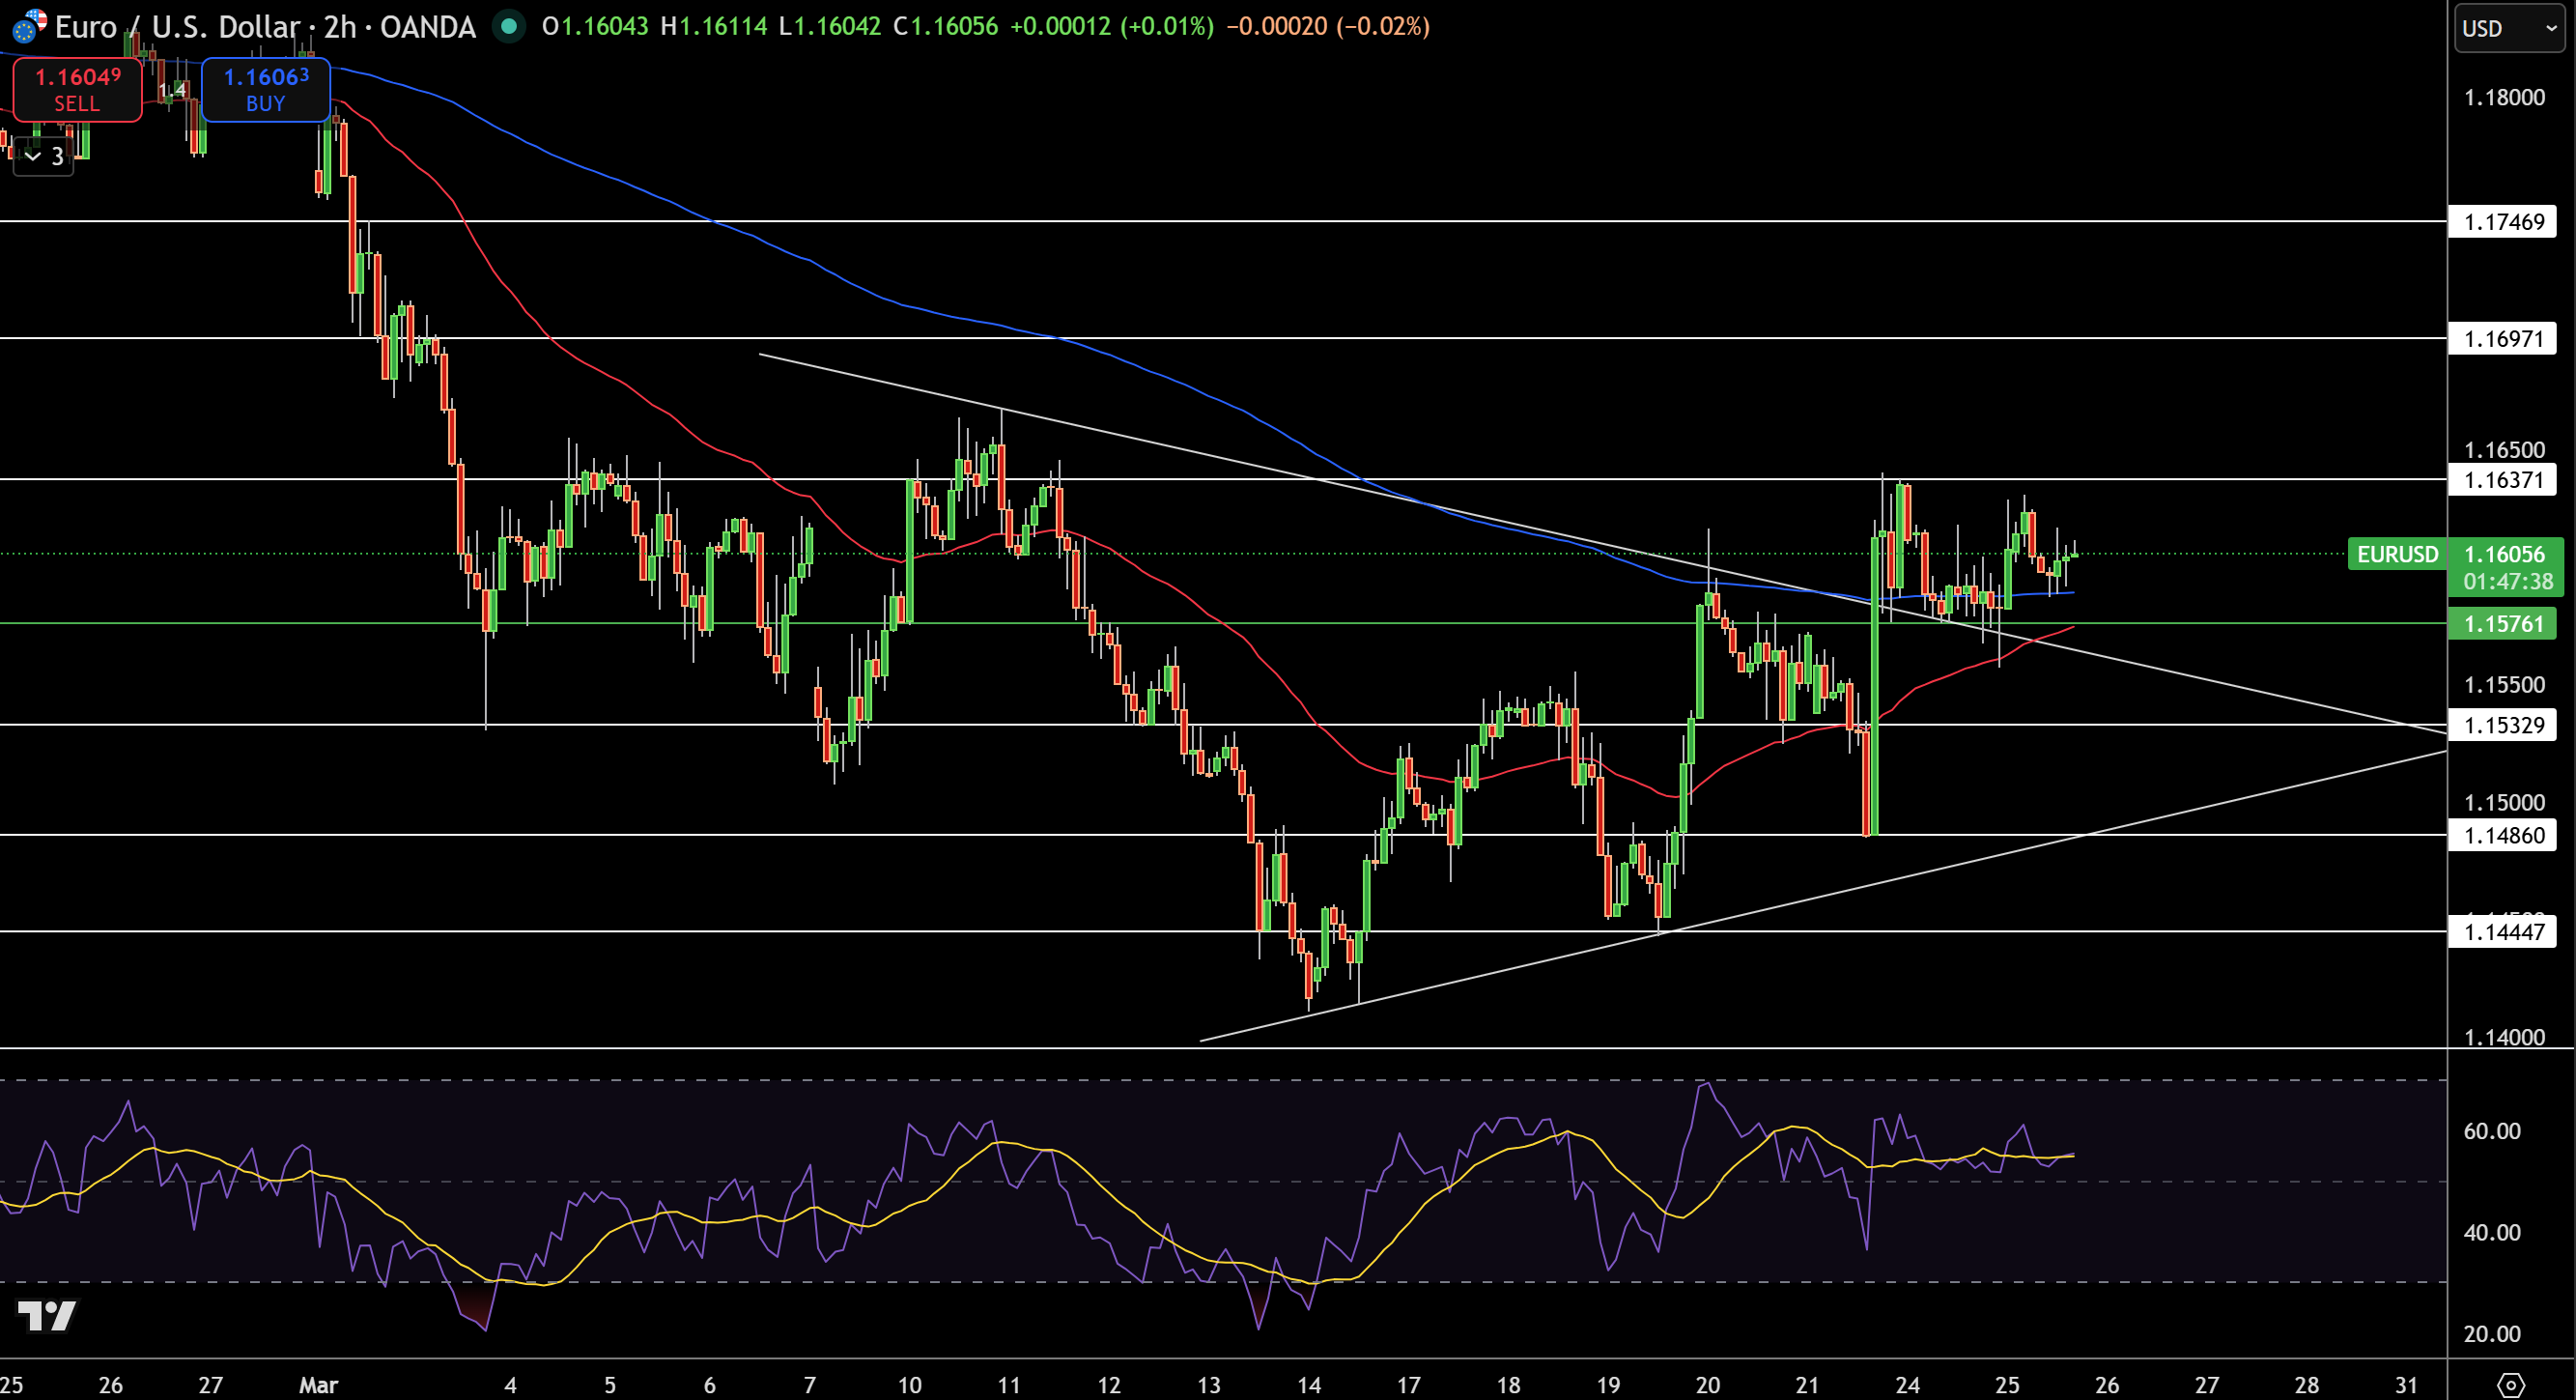Click the spread value 1.4 between buttons
2576x1400 pixels.
[x=172, y=90]
